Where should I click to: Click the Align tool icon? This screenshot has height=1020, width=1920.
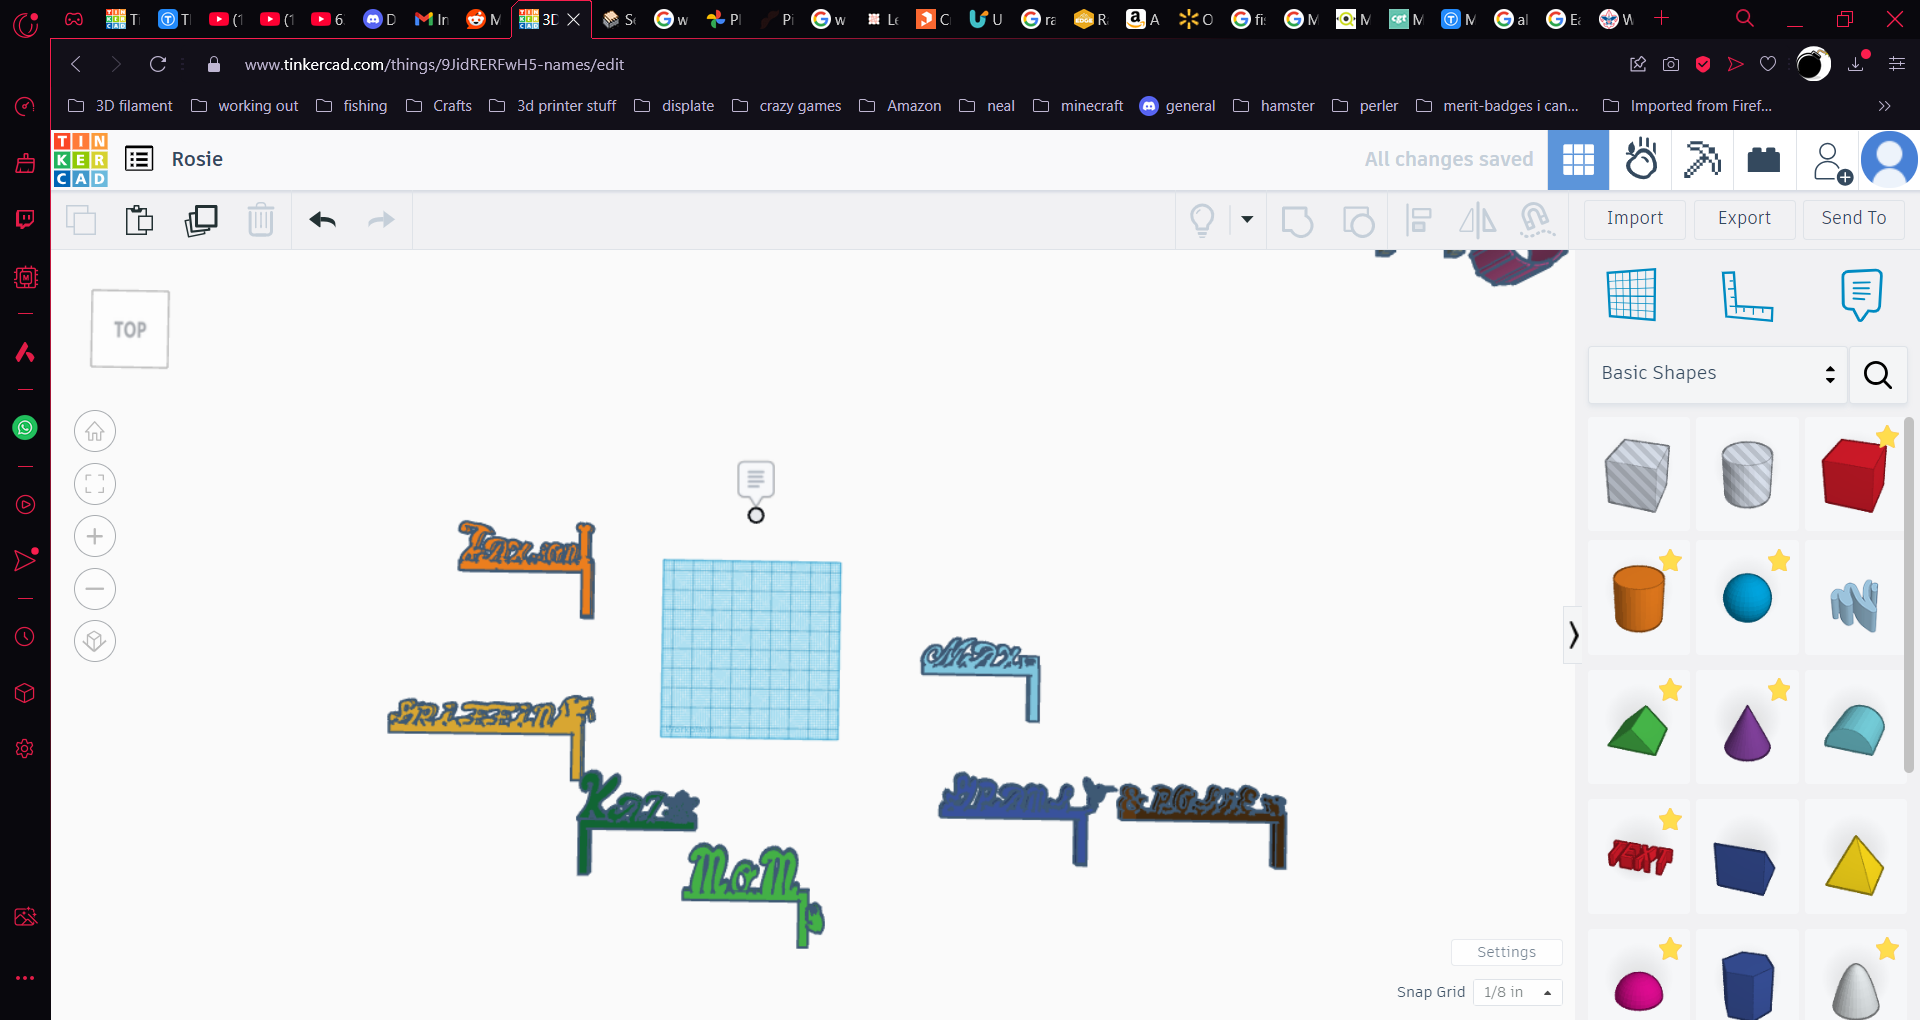[x=1418, y=220]
